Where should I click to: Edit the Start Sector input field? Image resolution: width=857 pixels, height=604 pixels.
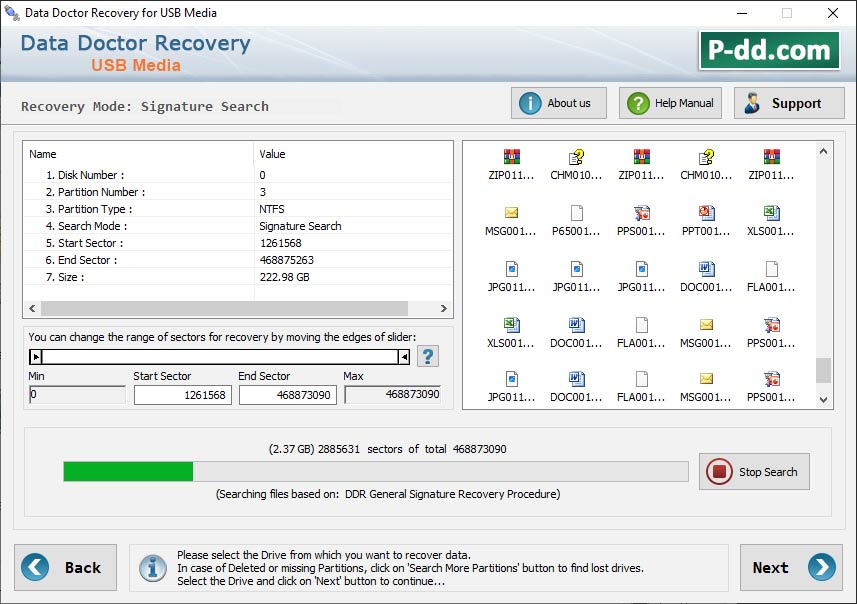click(183, 395)
